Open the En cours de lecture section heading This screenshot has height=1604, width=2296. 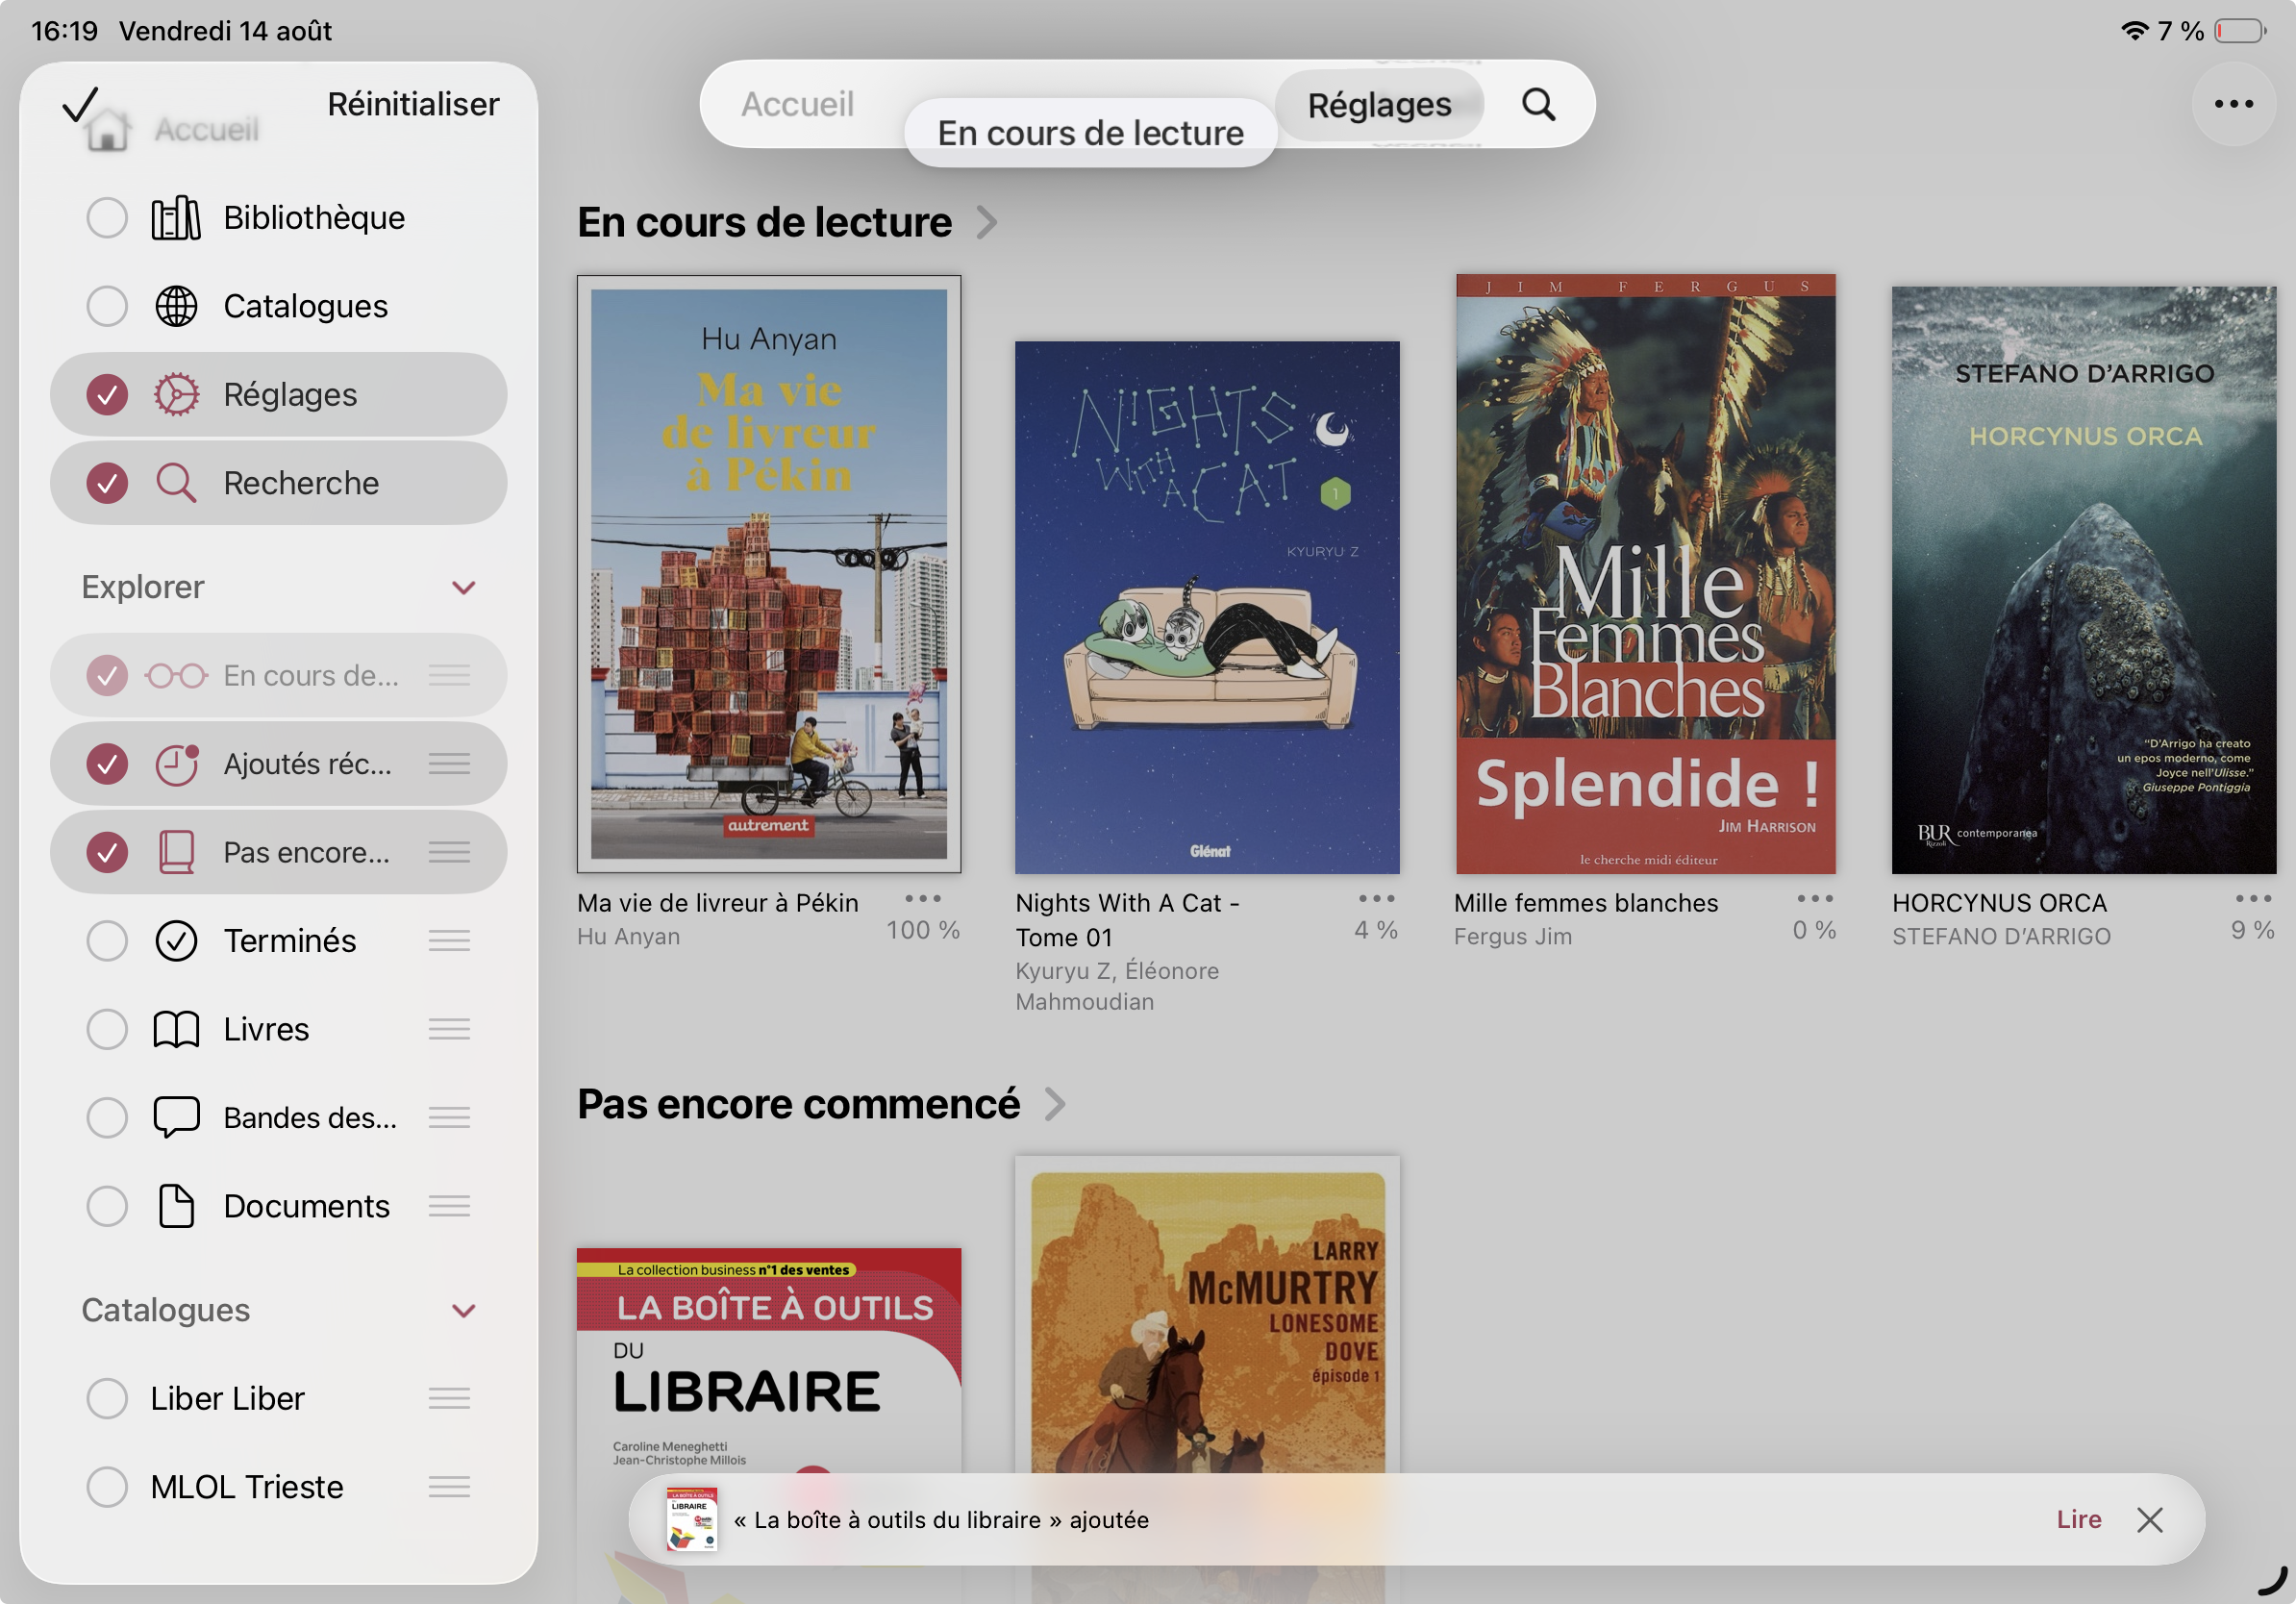point(764,222)
